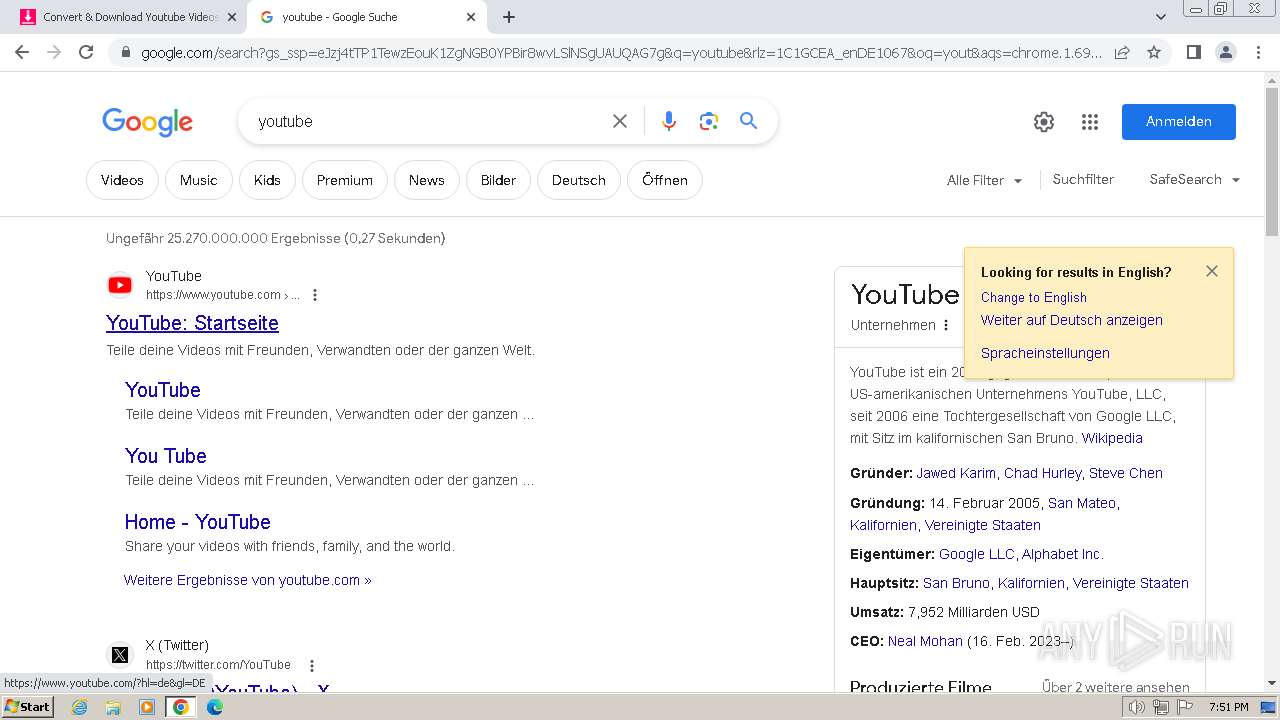Image resolution: width=1280 pixels, height=720 pixels.
Task: Click the Anmelden sign-in button
Action: 1178,122
